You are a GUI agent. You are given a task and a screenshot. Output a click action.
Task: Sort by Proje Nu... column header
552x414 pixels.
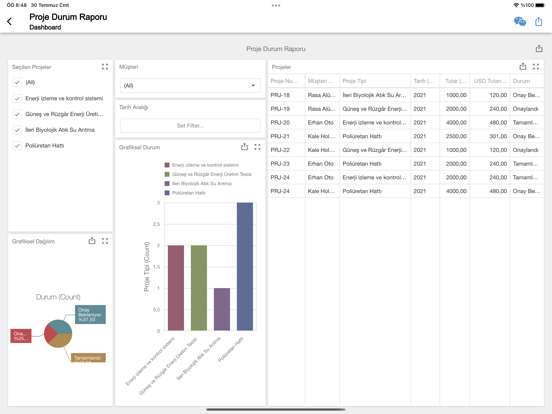point(286,81)
